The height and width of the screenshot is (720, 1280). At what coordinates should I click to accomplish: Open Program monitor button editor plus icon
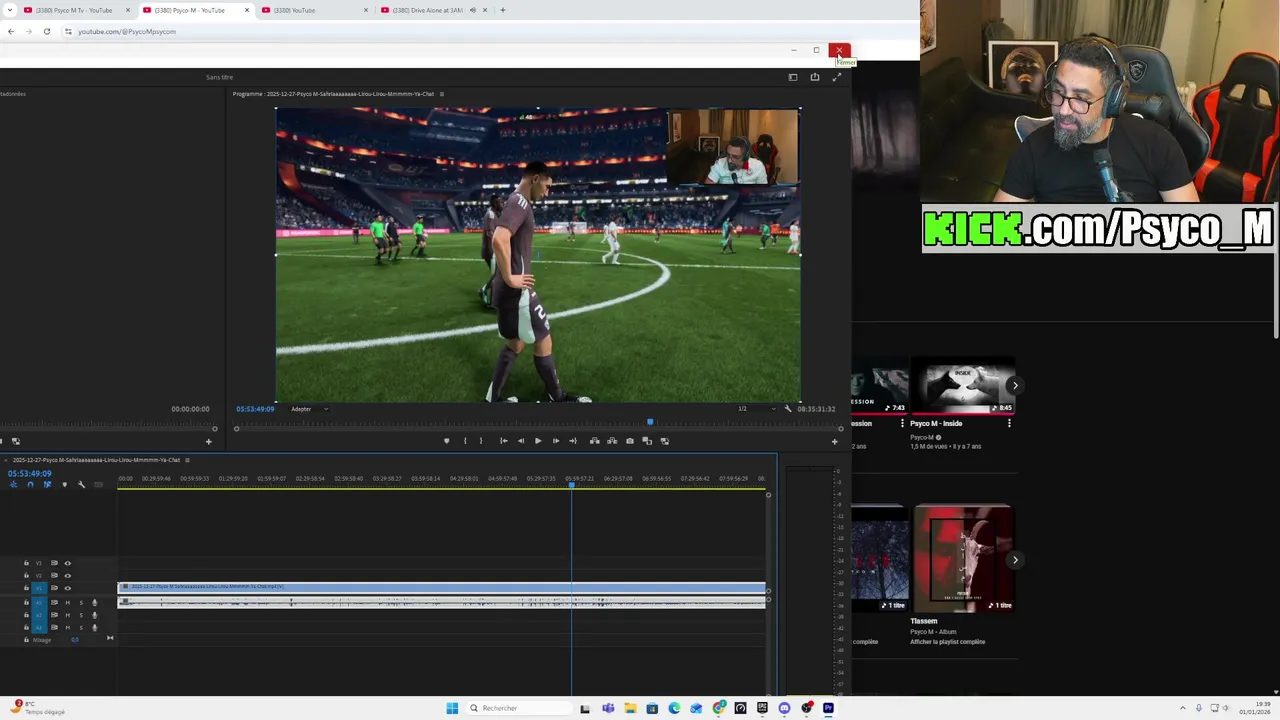pos(835,441)
